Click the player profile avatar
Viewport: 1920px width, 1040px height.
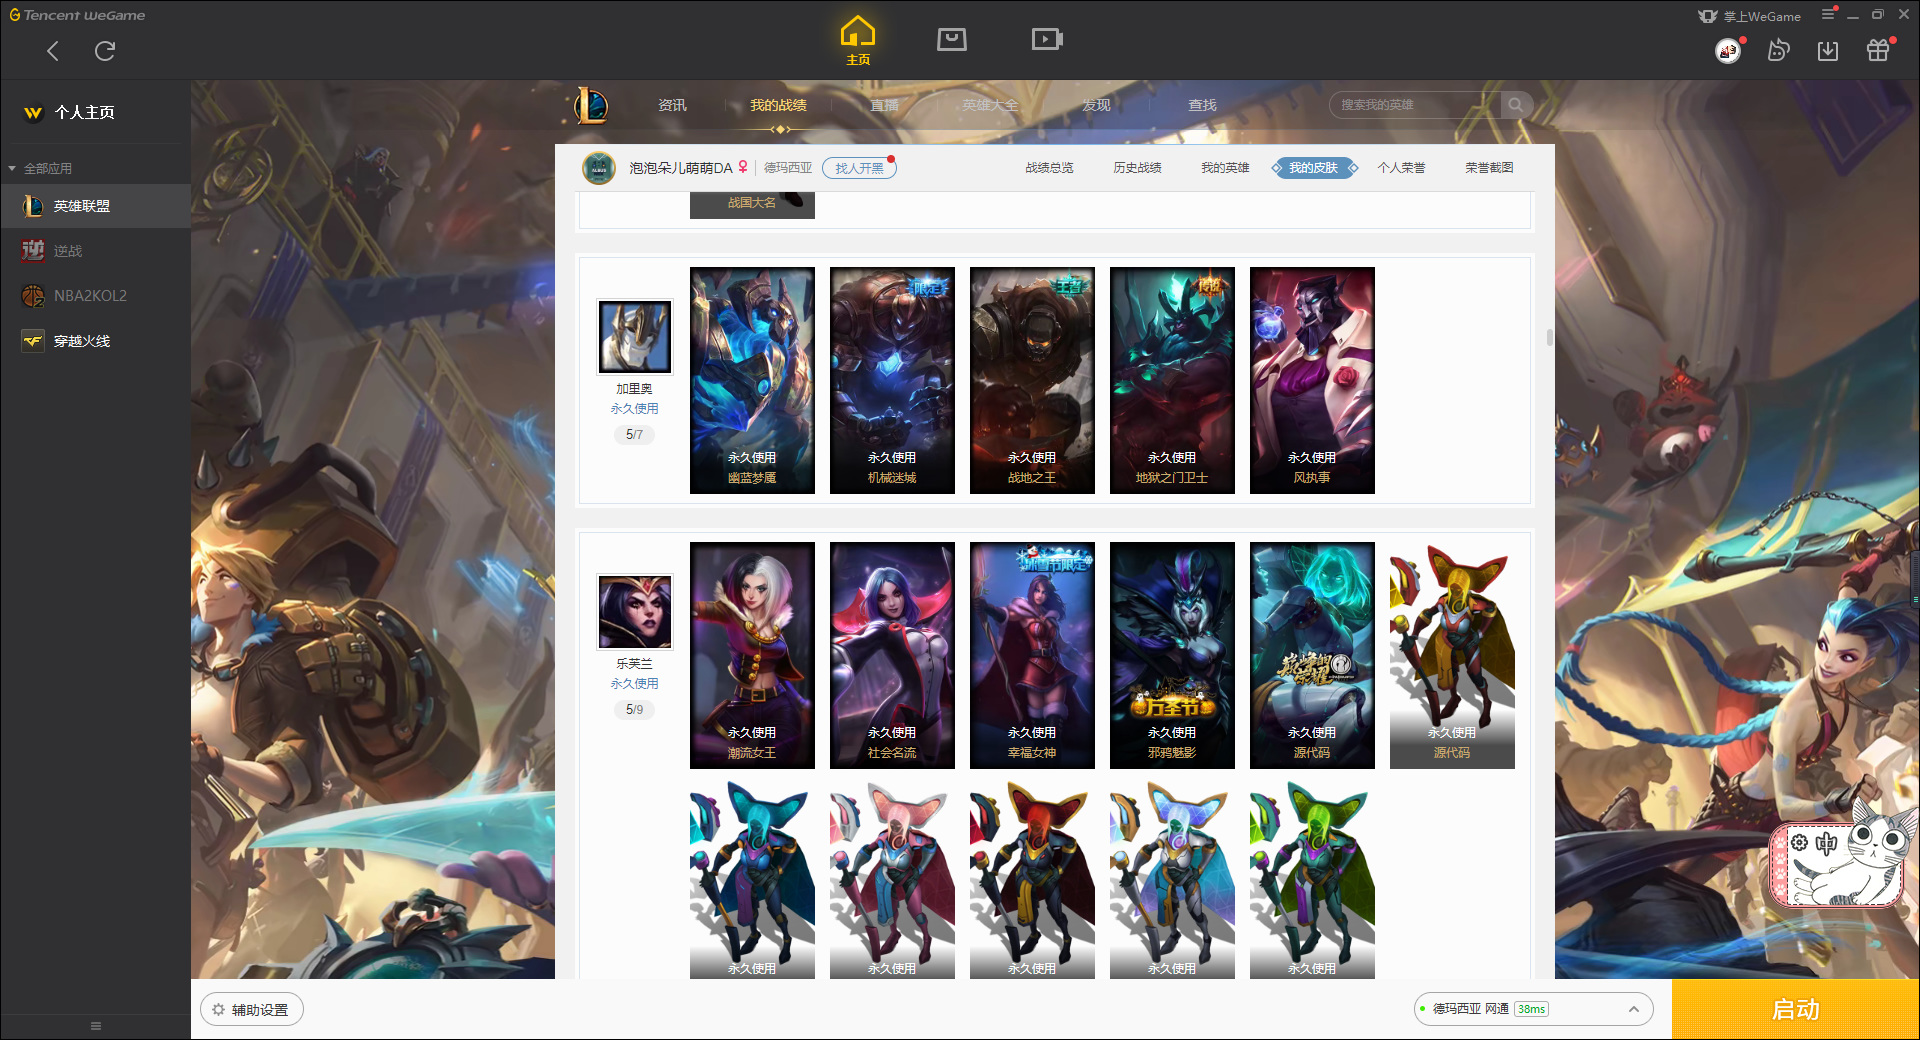point(599,168)
